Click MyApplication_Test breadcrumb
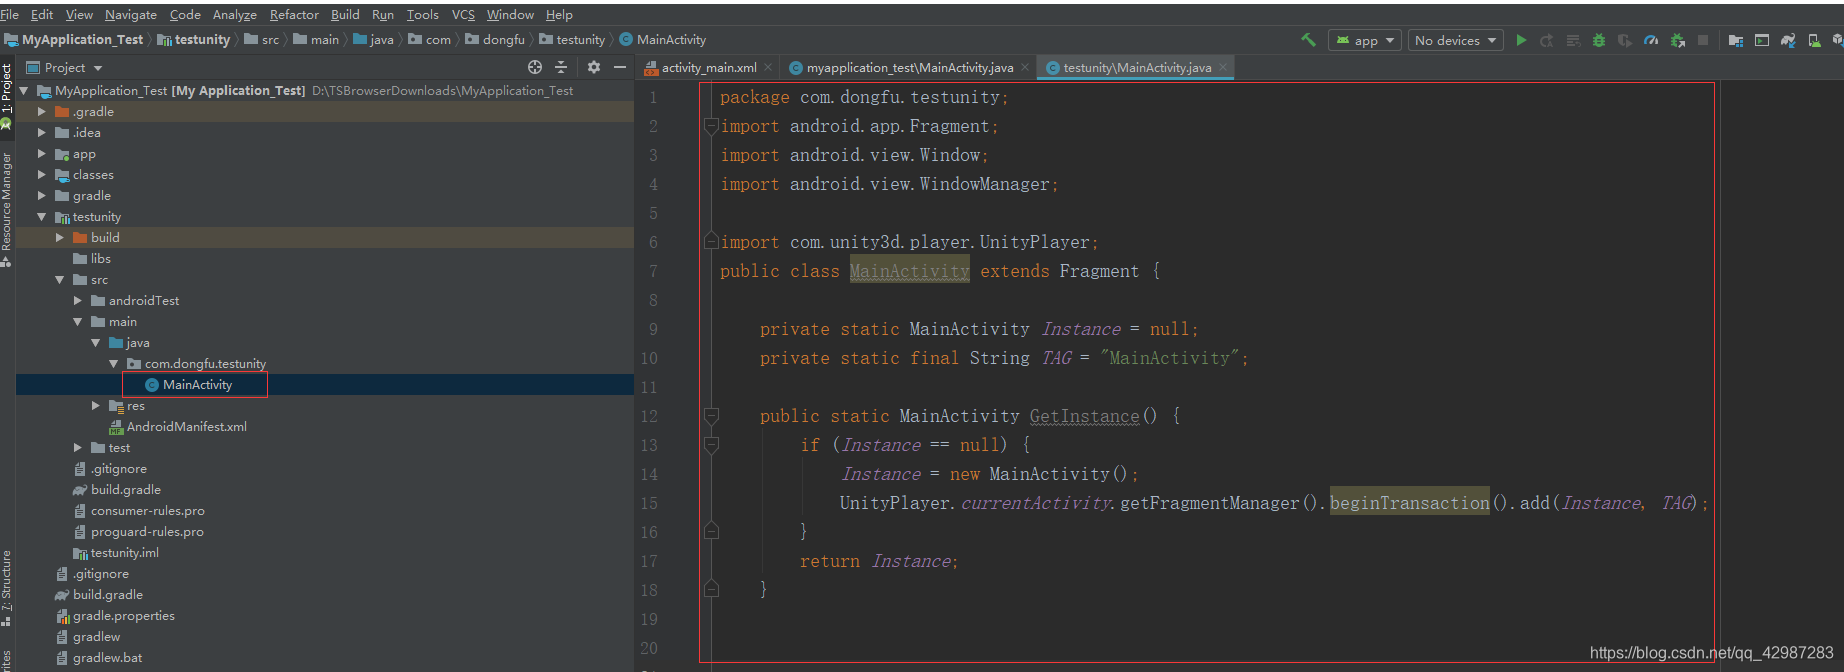The height and width of the screenshot is (672, 1844). 75,40
